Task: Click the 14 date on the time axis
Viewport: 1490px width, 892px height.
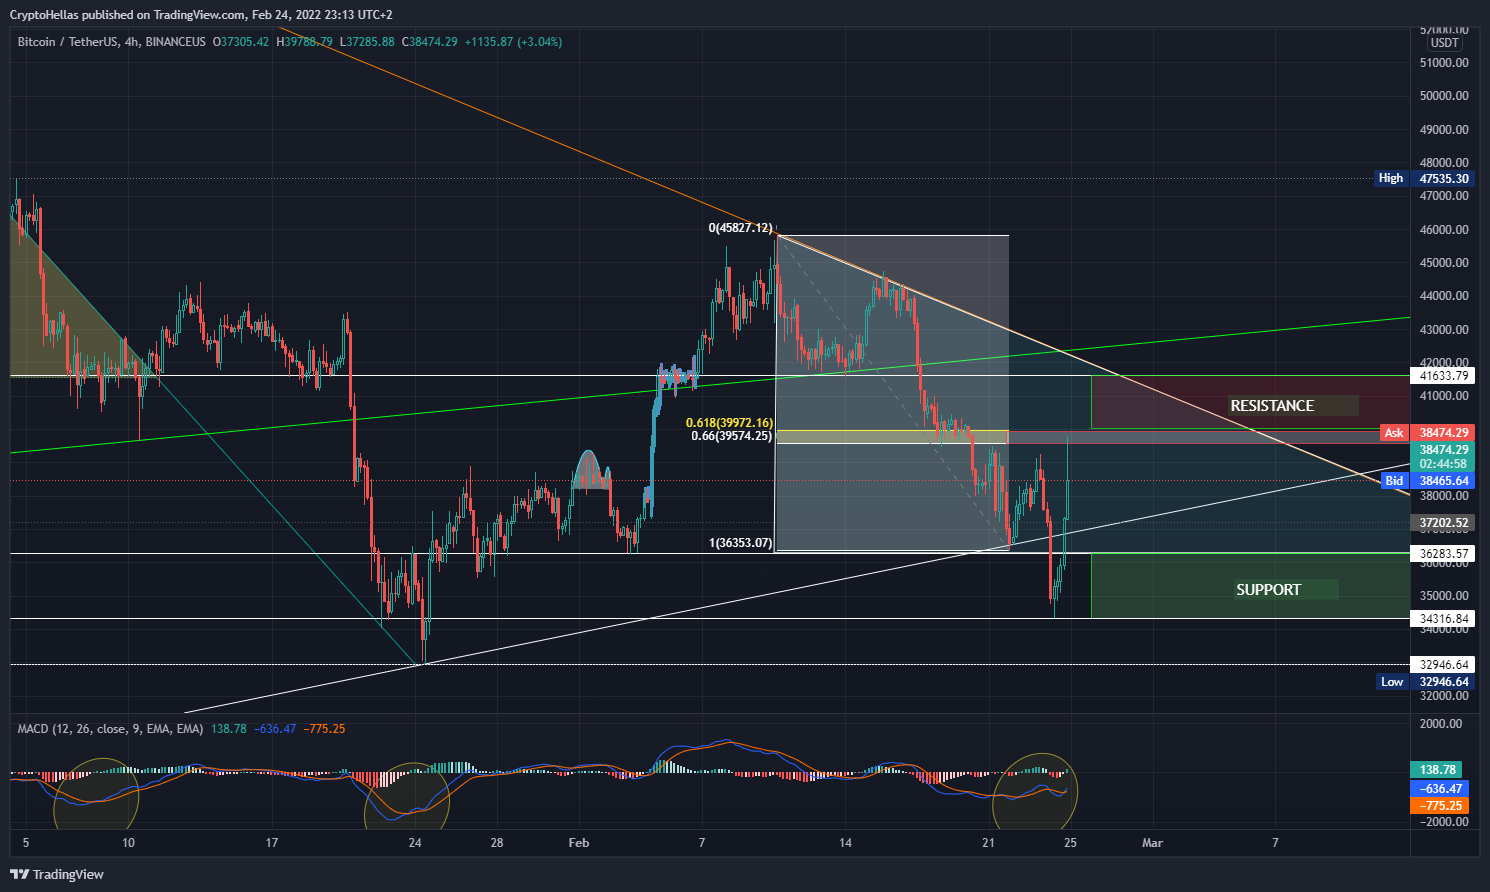Action: 846,843
